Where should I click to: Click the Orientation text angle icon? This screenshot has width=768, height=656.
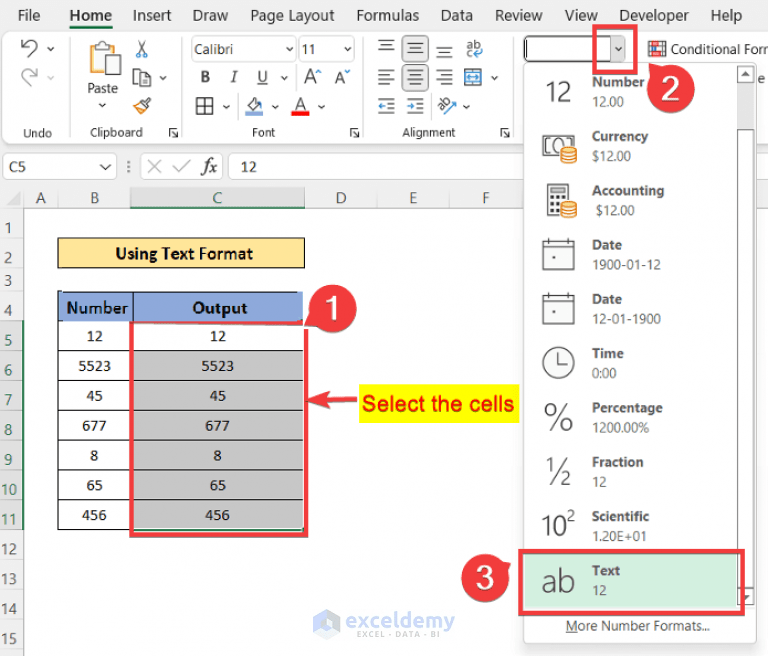pos(447,106)
